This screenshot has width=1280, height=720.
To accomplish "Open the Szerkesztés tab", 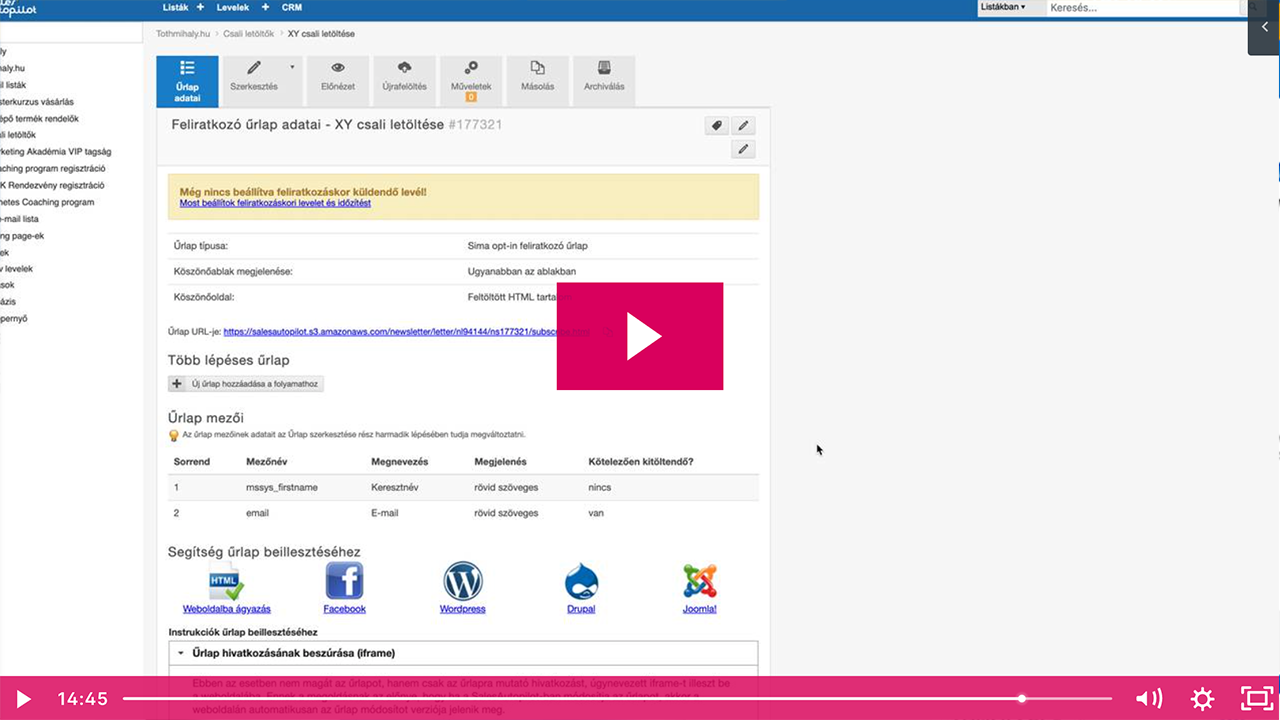I will pyautogui.click(x=254, y=81).
